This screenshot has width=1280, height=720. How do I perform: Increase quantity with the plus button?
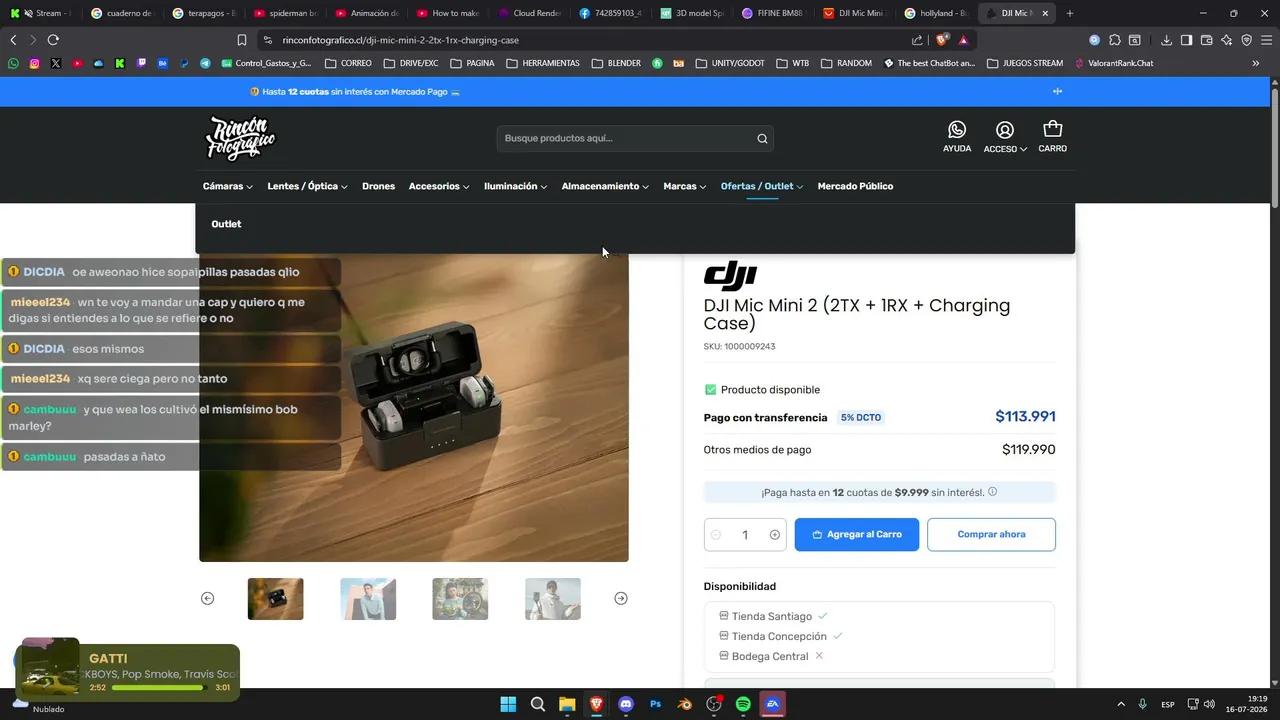(775, 535)
